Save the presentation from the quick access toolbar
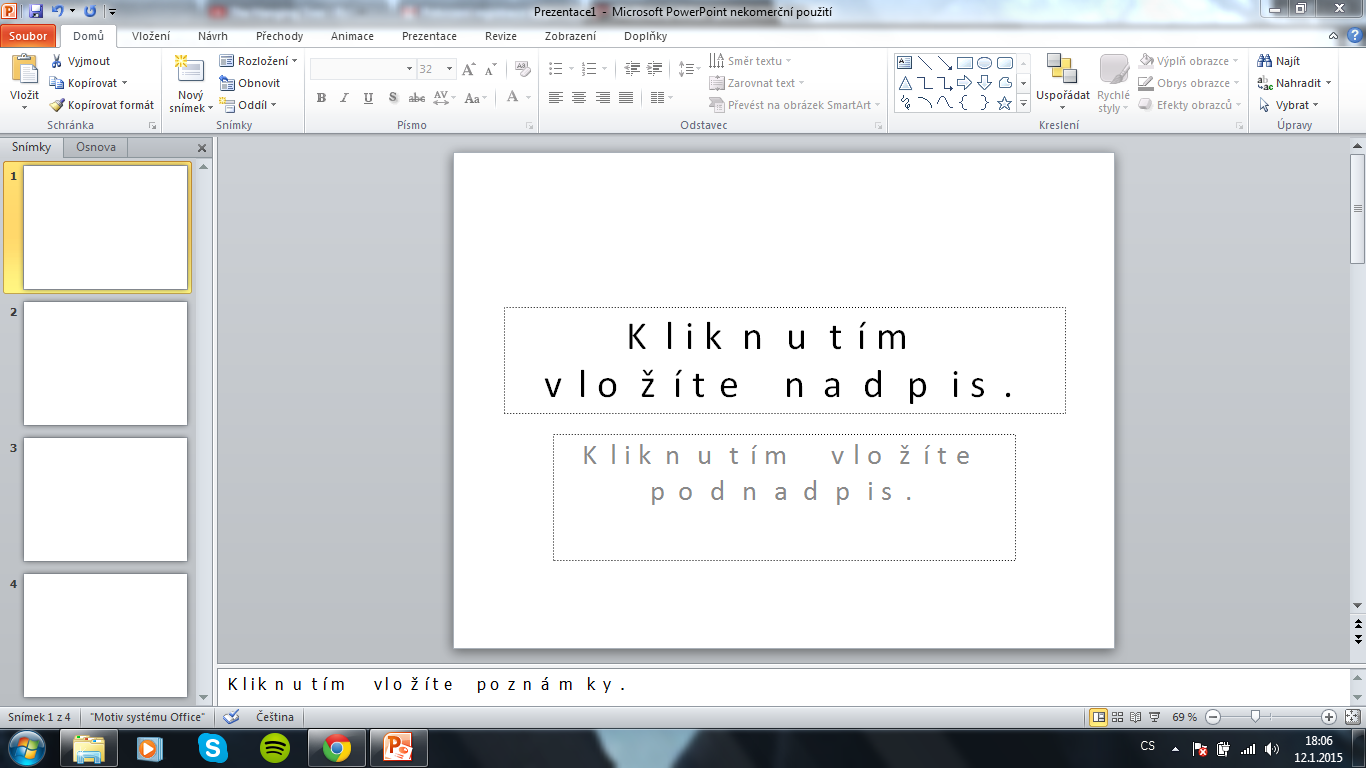The height and width of the screenshot is (768, 1366). (36, 11)
